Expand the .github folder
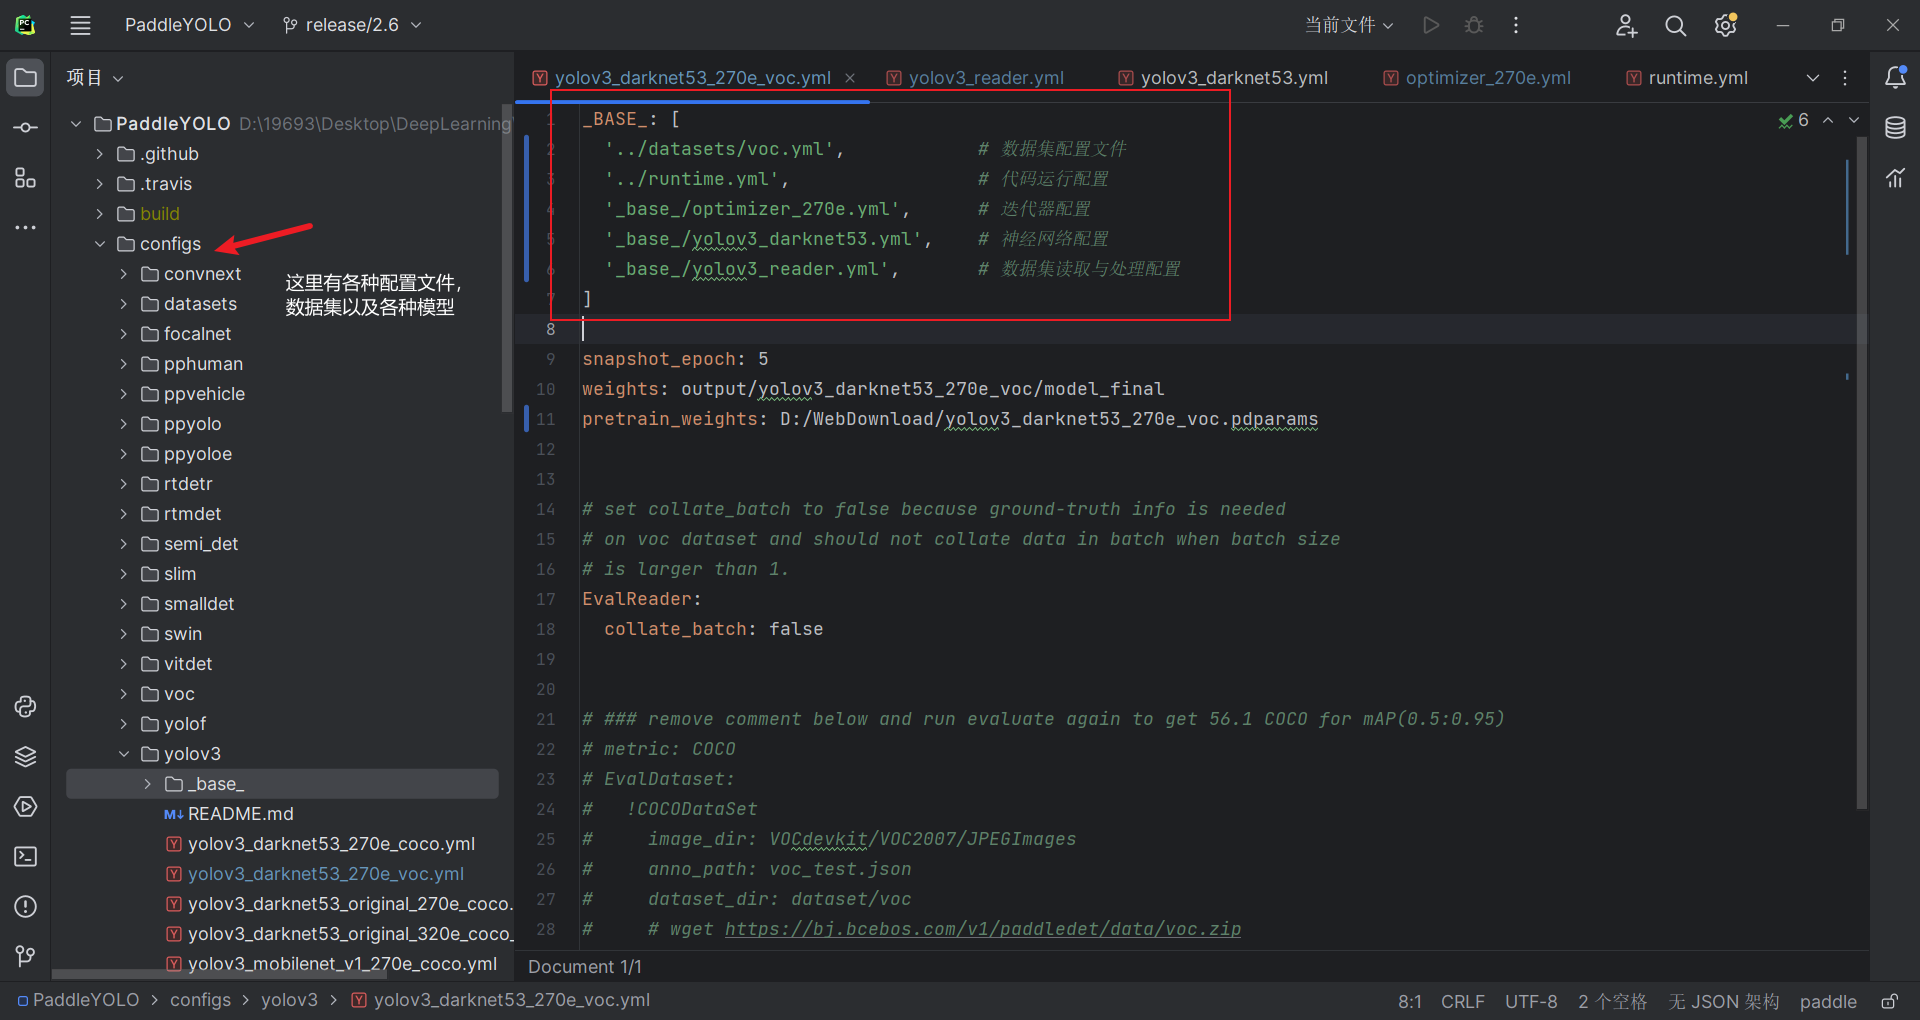 [x=100, y=154]
